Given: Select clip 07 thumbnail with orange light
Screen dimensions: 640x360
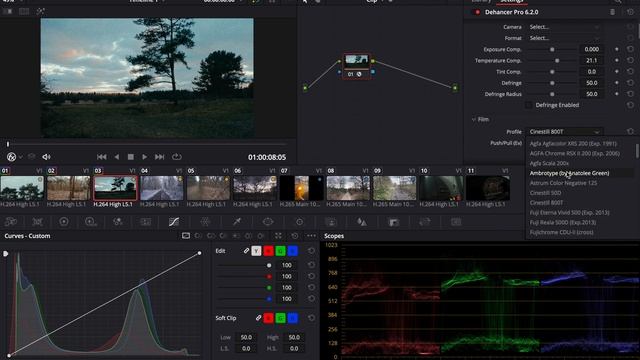Looking at the screenshot, I should point(302,188).
